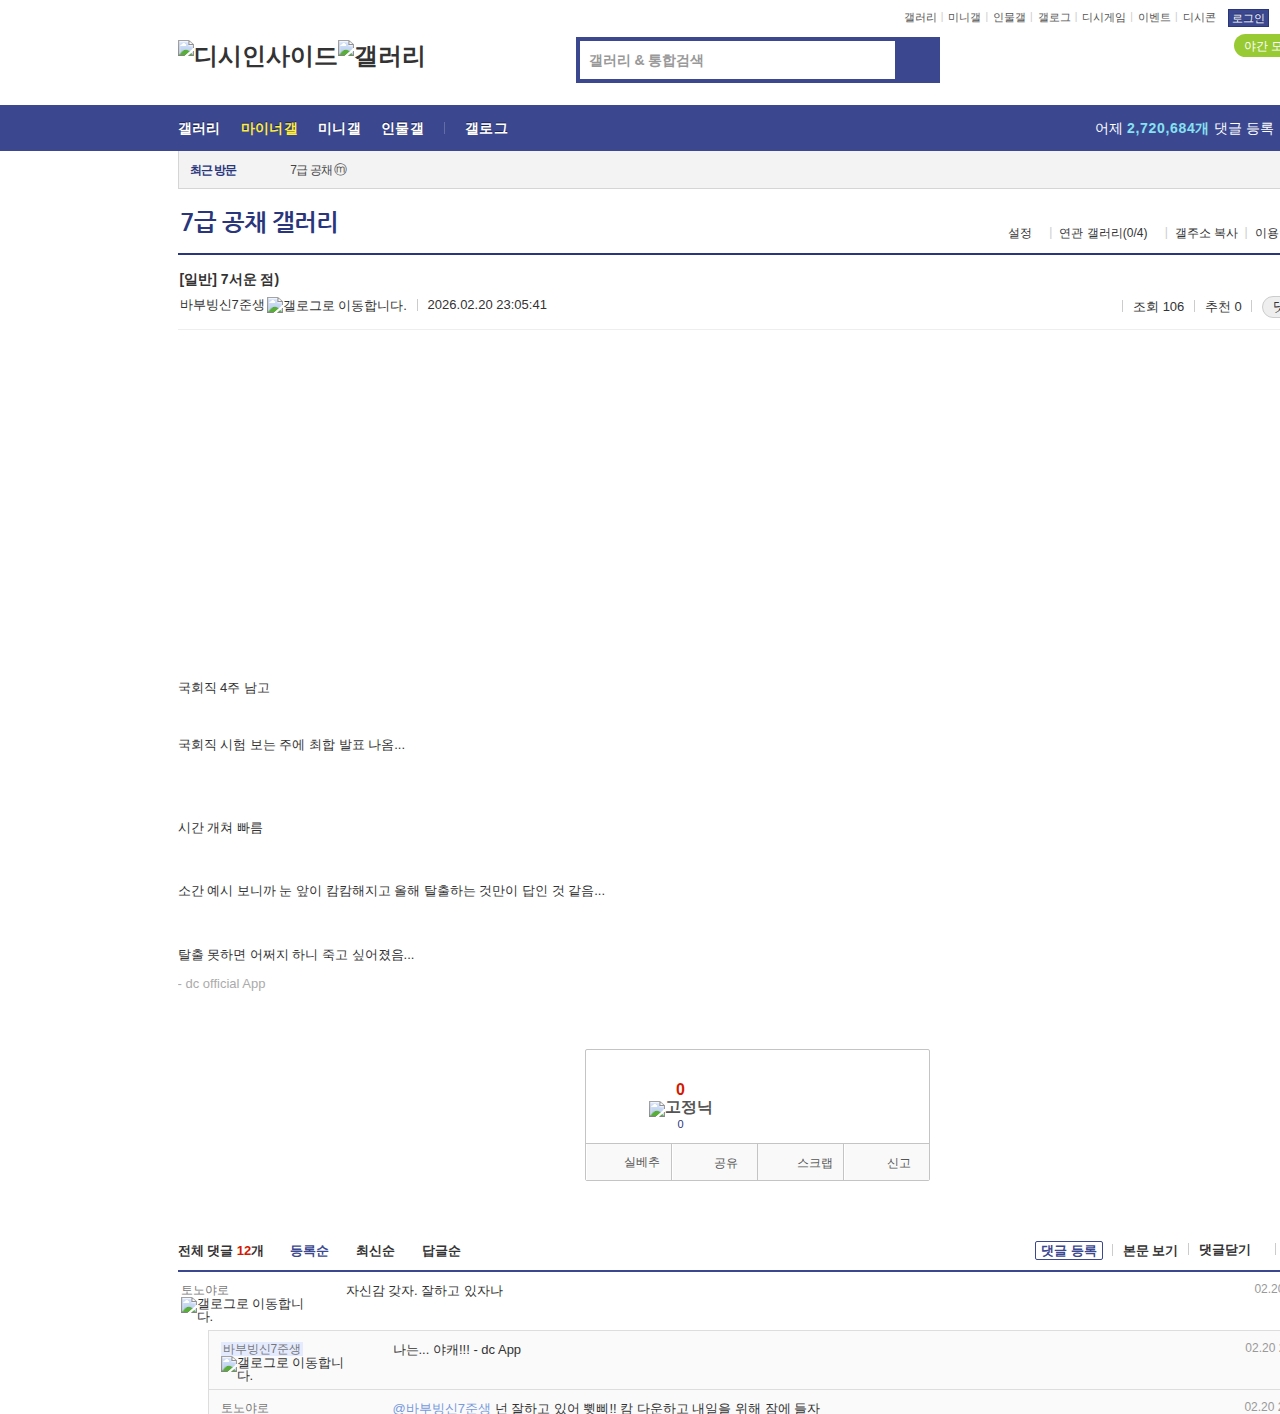The image size is (1280, 1414).
Task: Click the @바부빙신7준생 mention in reply
Action: [441, 1408]
